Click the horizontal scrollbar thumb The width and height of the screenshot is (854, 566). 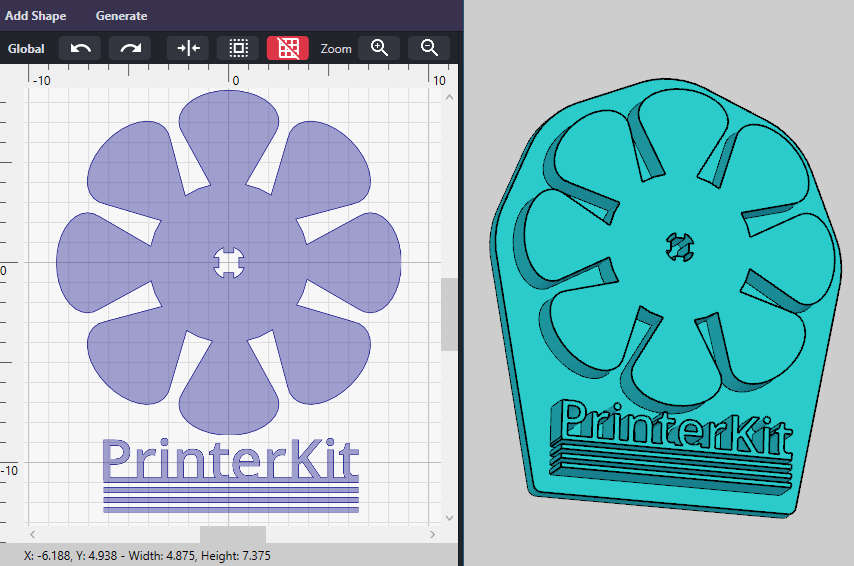233,534
